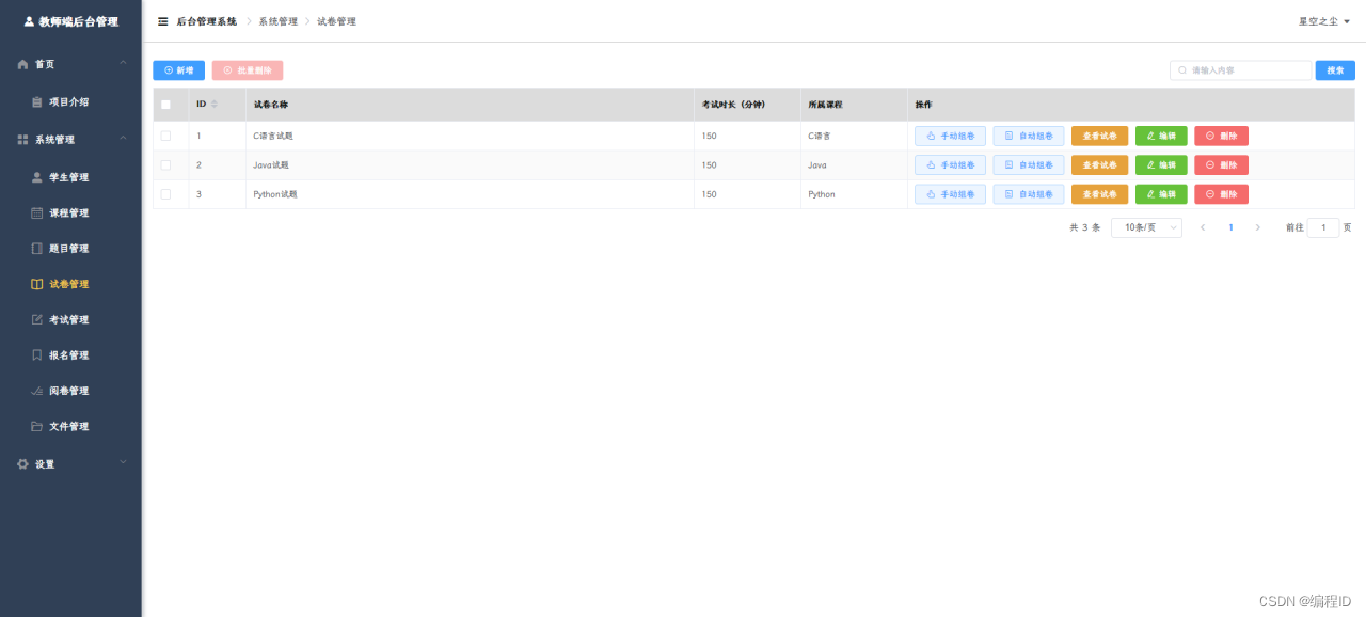Click the 系统管理 breadcrumb link
Viewport: 1366px width, 617px height.
tap(278, 21)
